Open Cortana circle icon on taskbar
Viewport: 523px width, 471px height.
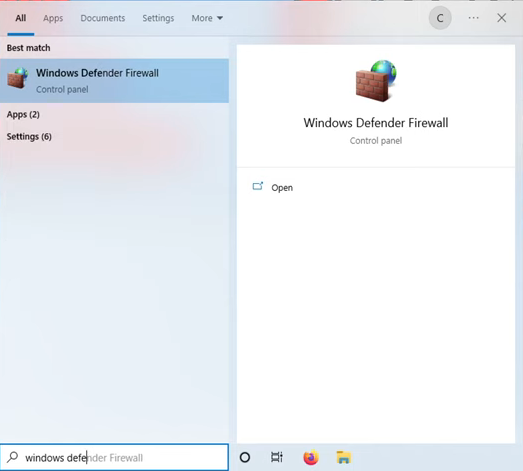tap(245, 457)
